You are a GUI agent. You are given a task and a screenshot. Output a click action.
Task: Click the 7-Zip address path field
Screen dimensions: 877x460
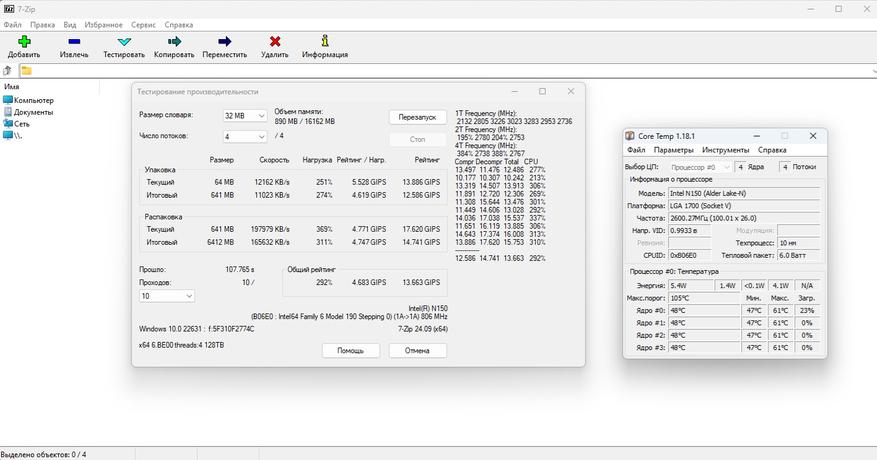coord(447,71)
